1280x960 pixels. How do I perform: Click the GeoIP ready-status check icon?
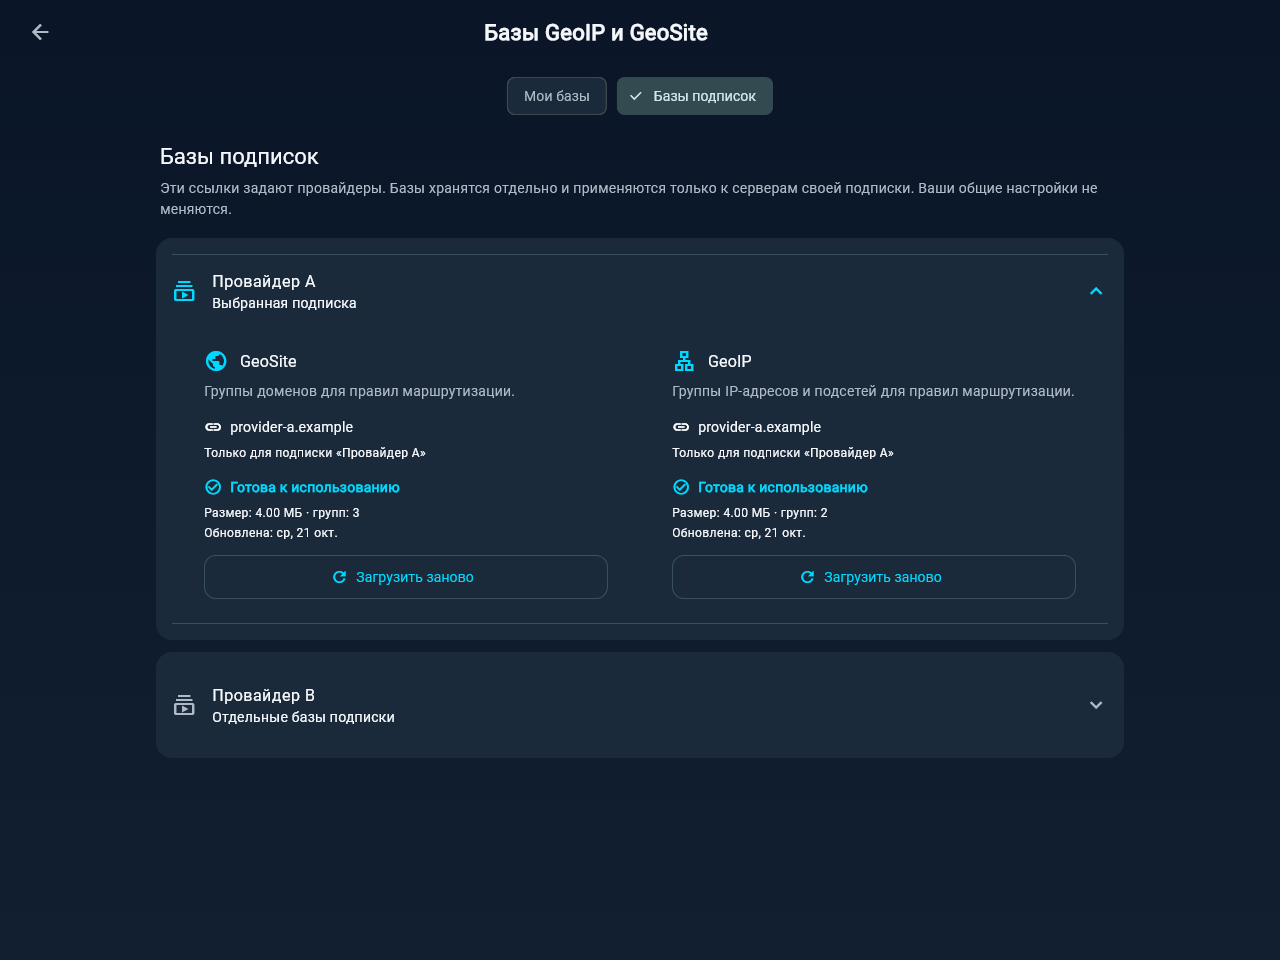click(681, 487)
